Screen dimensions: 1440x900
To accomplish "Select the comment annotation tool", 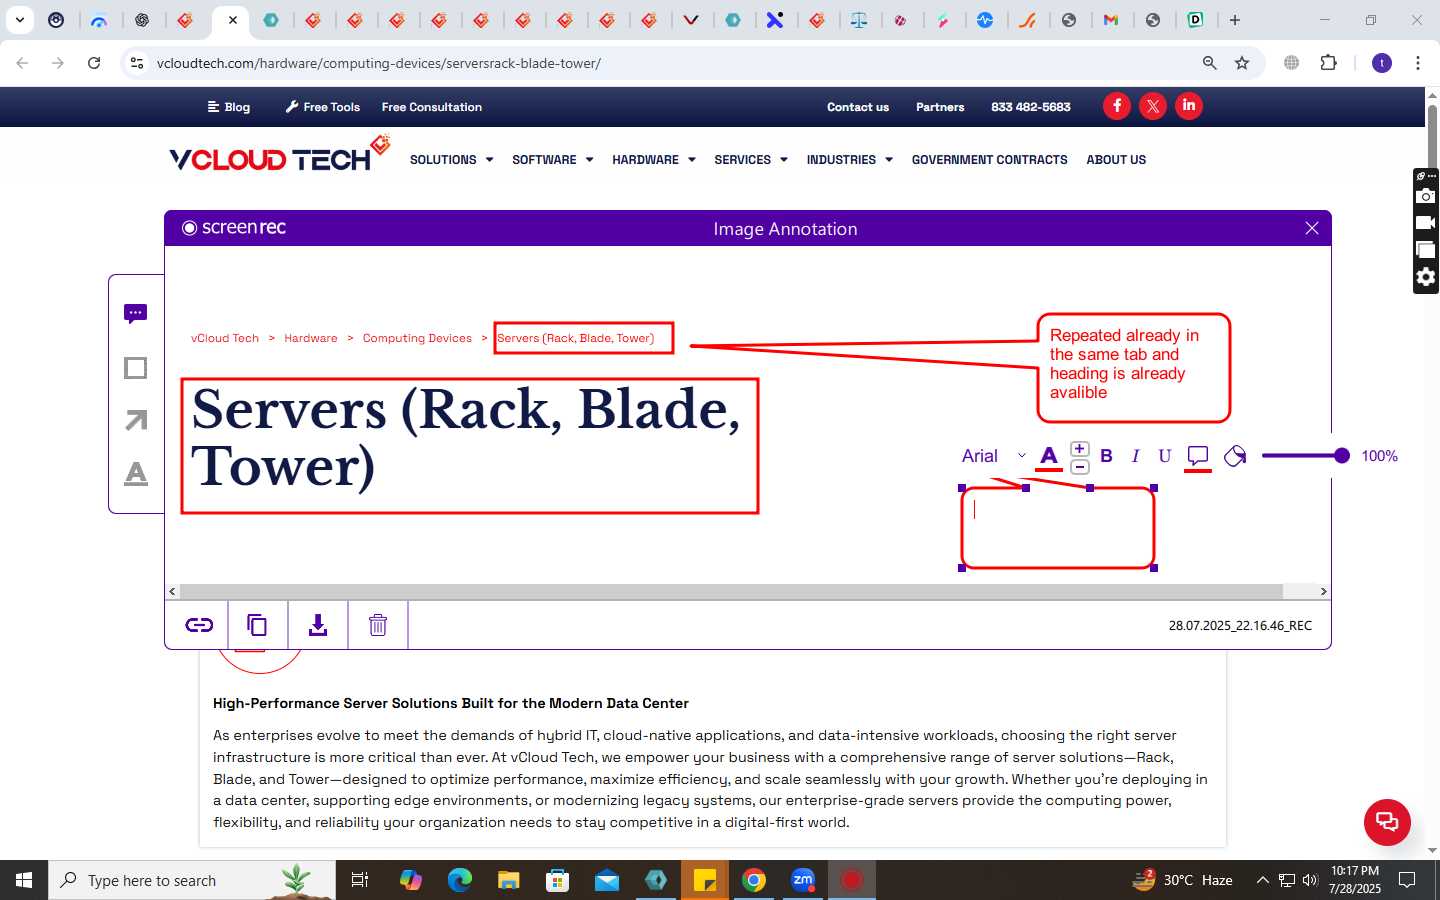I will (x=136, y=314).
